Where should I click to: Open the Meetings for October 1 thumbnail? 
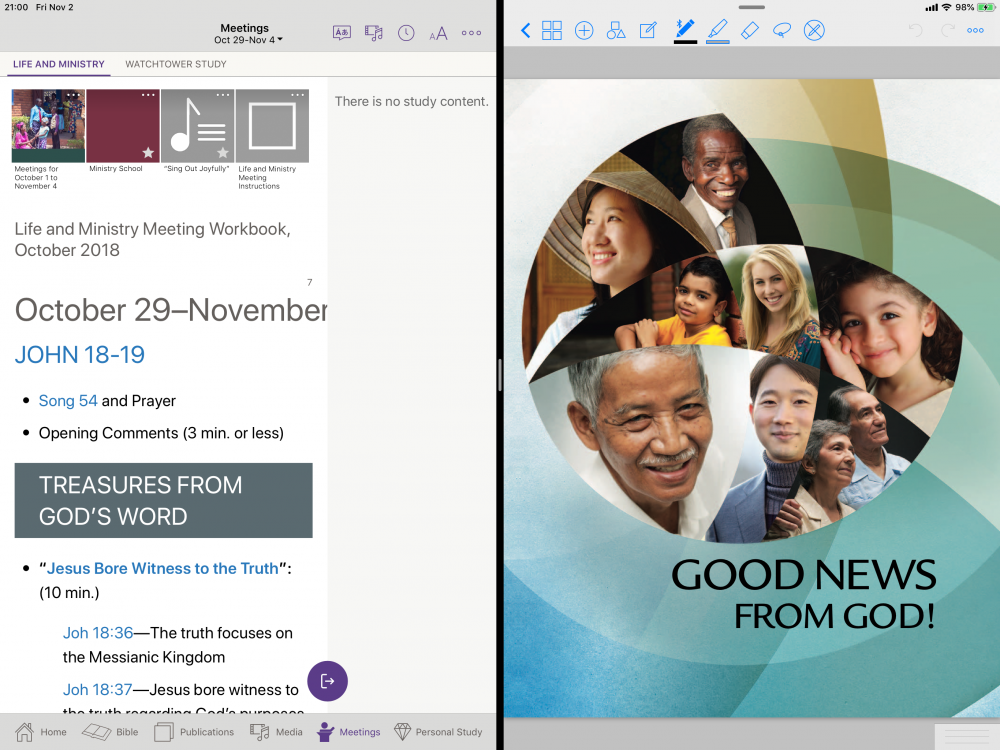pyautogui.click(x=48, y=126)
